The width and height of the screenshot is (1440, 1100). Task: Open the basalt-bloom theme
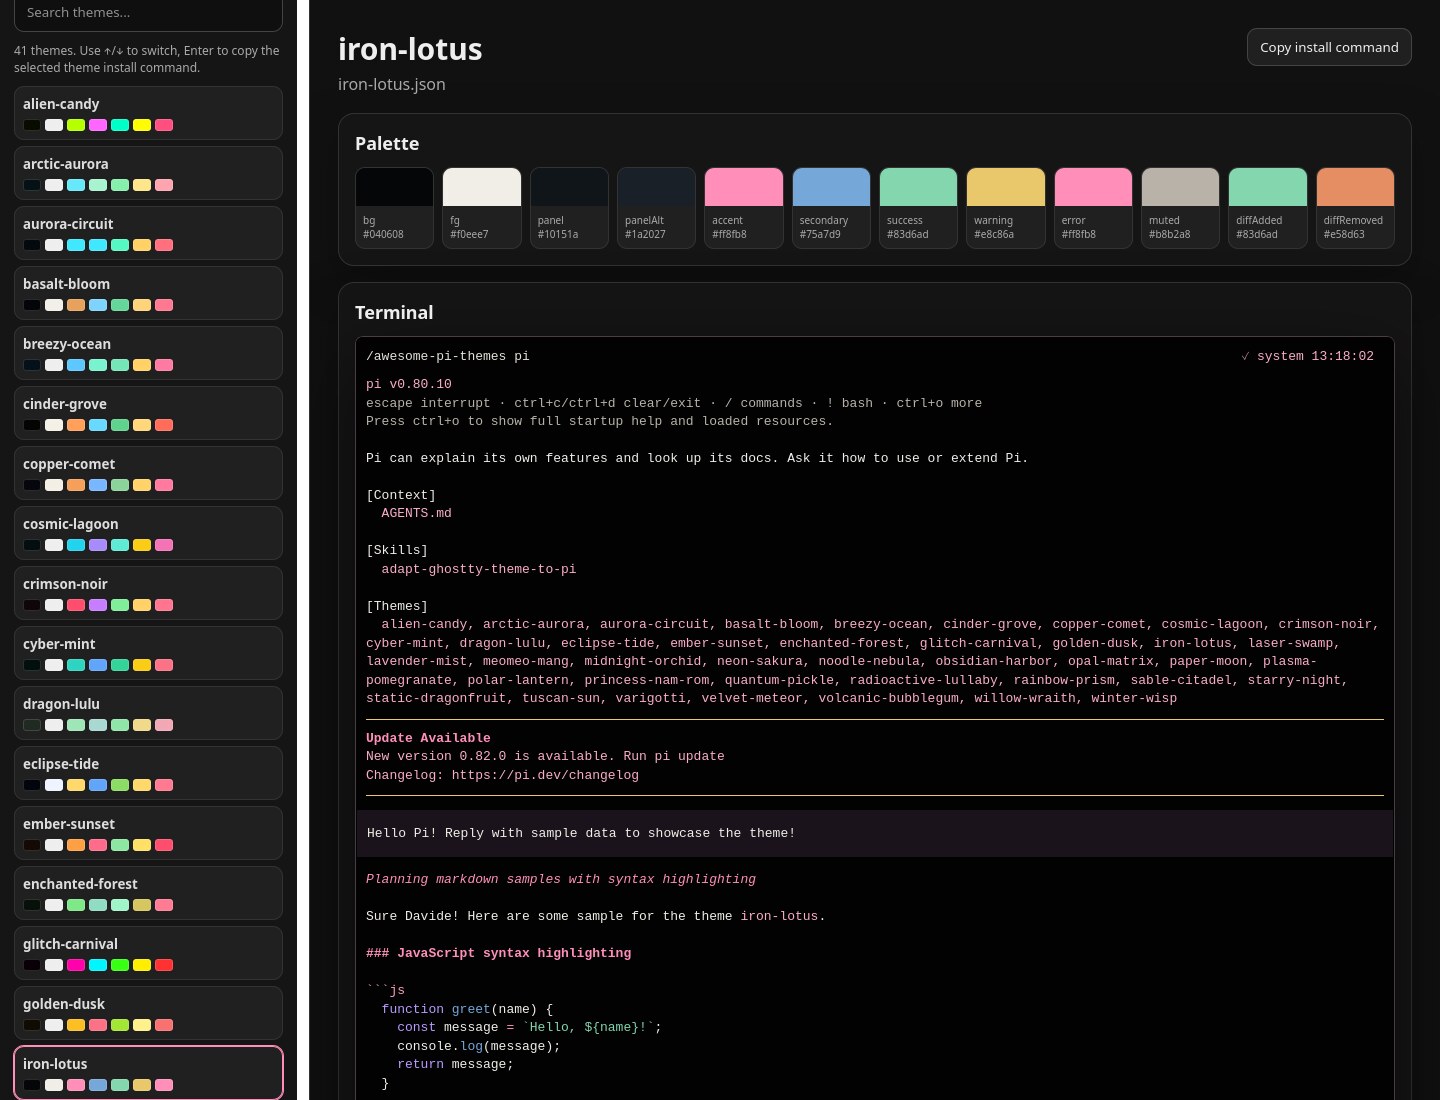click(148, 293)
